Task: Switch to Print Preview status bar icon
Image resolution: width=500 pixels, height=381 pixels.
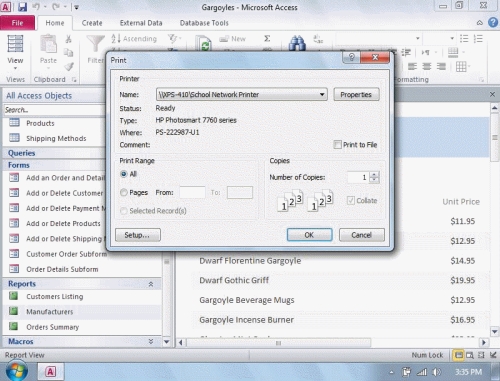Action: point(470,355)
